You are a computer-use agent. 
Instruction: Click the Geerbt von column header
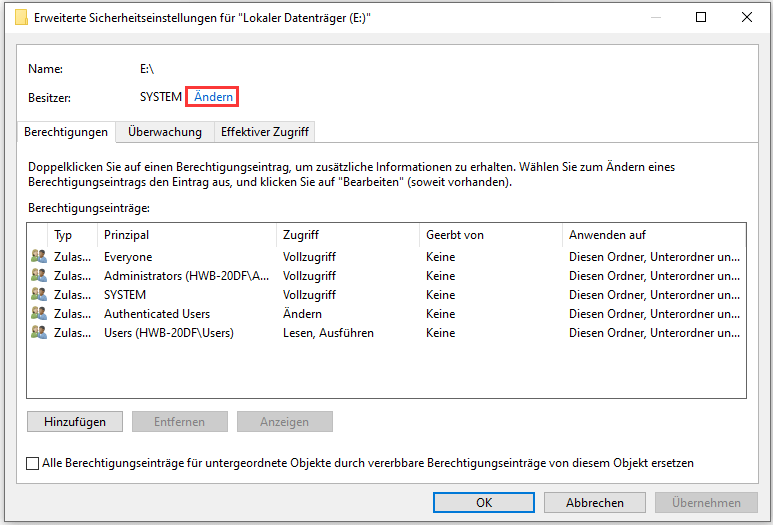(489, 235)
